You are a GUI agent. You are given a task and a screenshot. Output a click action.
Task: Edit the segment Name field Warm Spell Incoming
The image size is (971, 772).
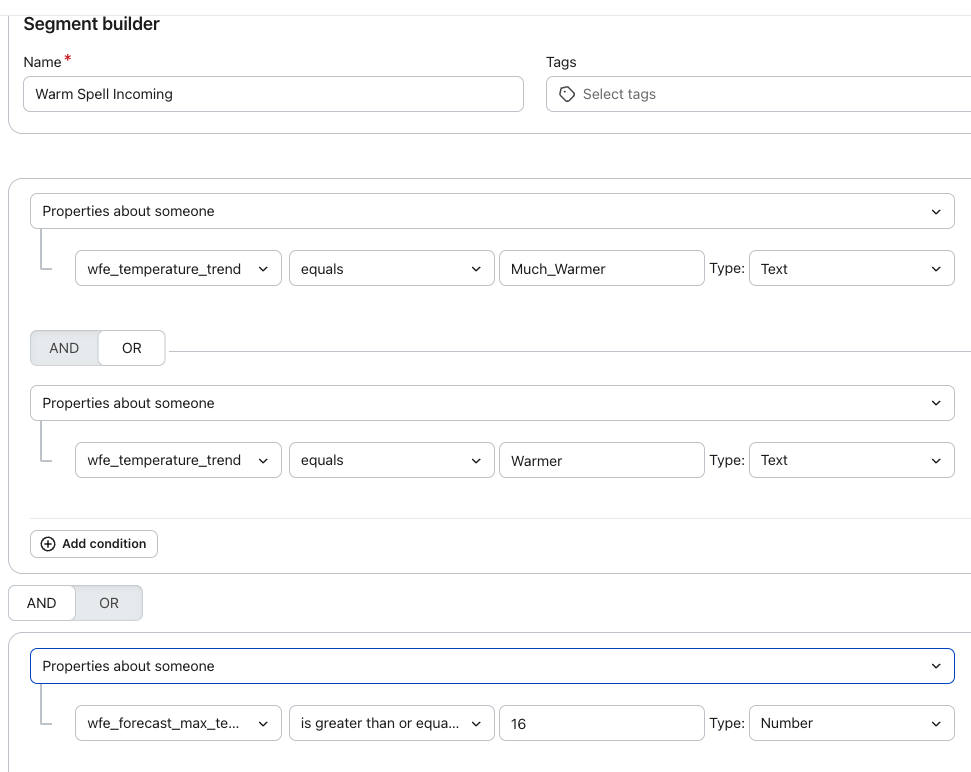click(x=273, y=94)
